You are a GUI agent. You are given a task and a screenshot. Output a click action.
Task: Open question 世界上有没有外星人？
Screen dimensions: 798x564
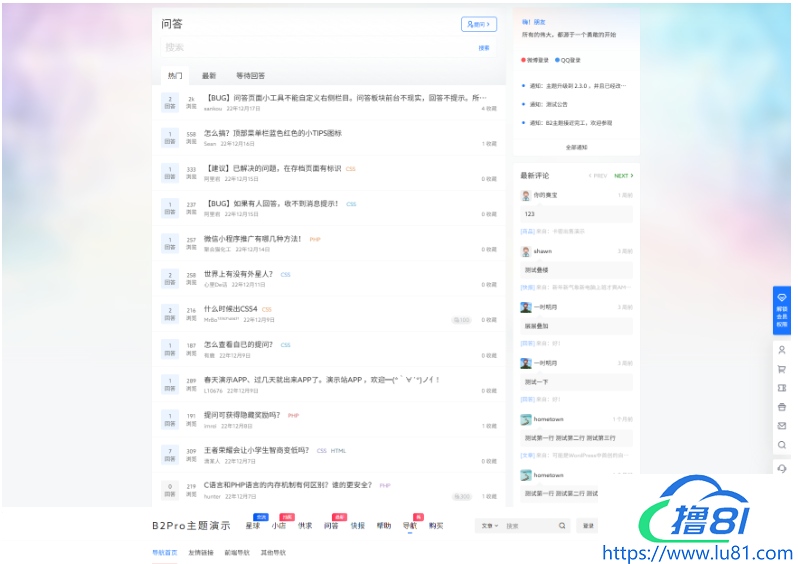tap(239, 274)
